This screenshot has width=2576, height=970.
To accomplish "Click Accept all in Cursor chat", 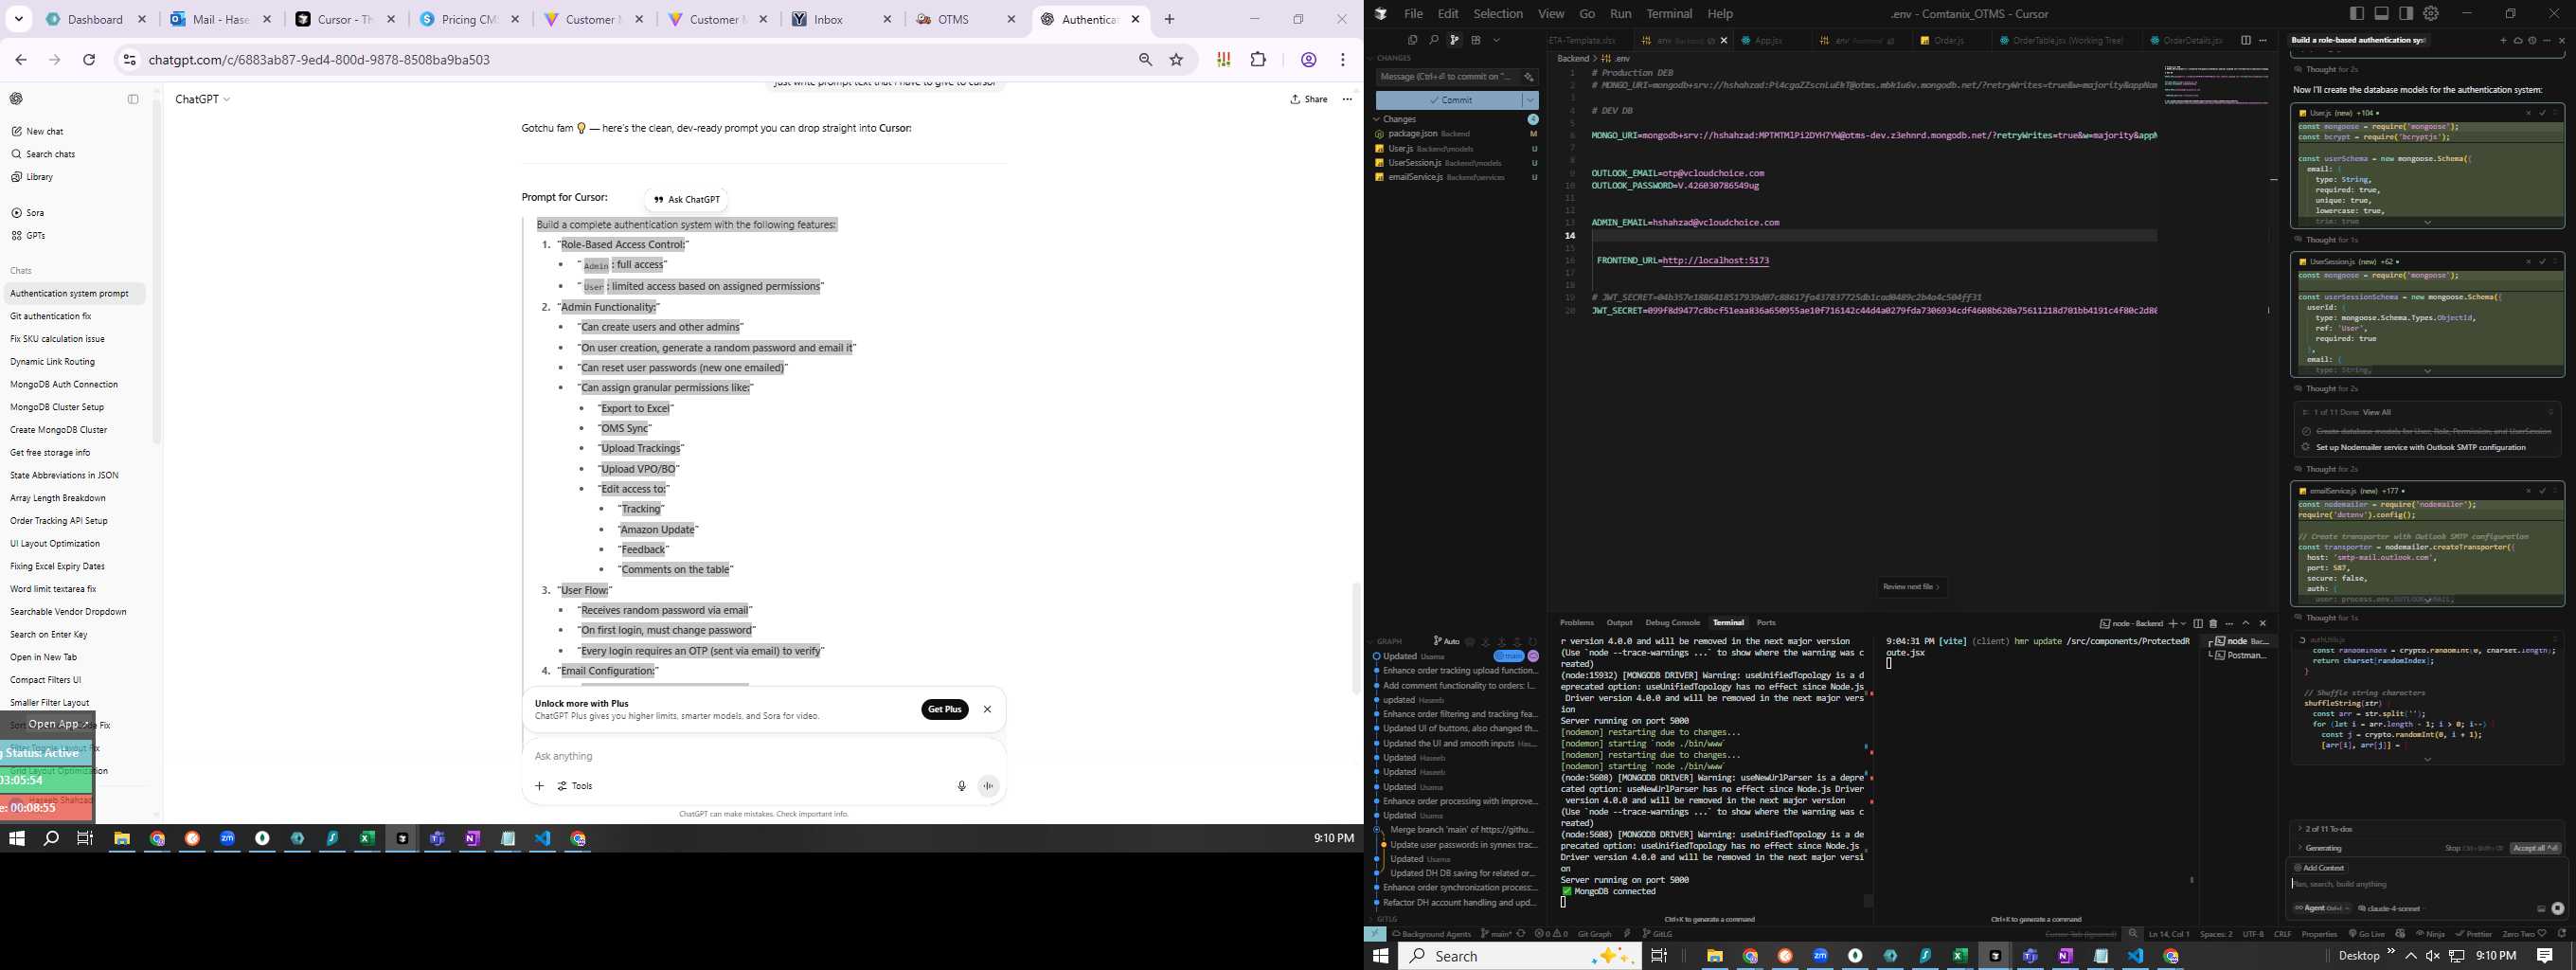I will (2535, 848).
